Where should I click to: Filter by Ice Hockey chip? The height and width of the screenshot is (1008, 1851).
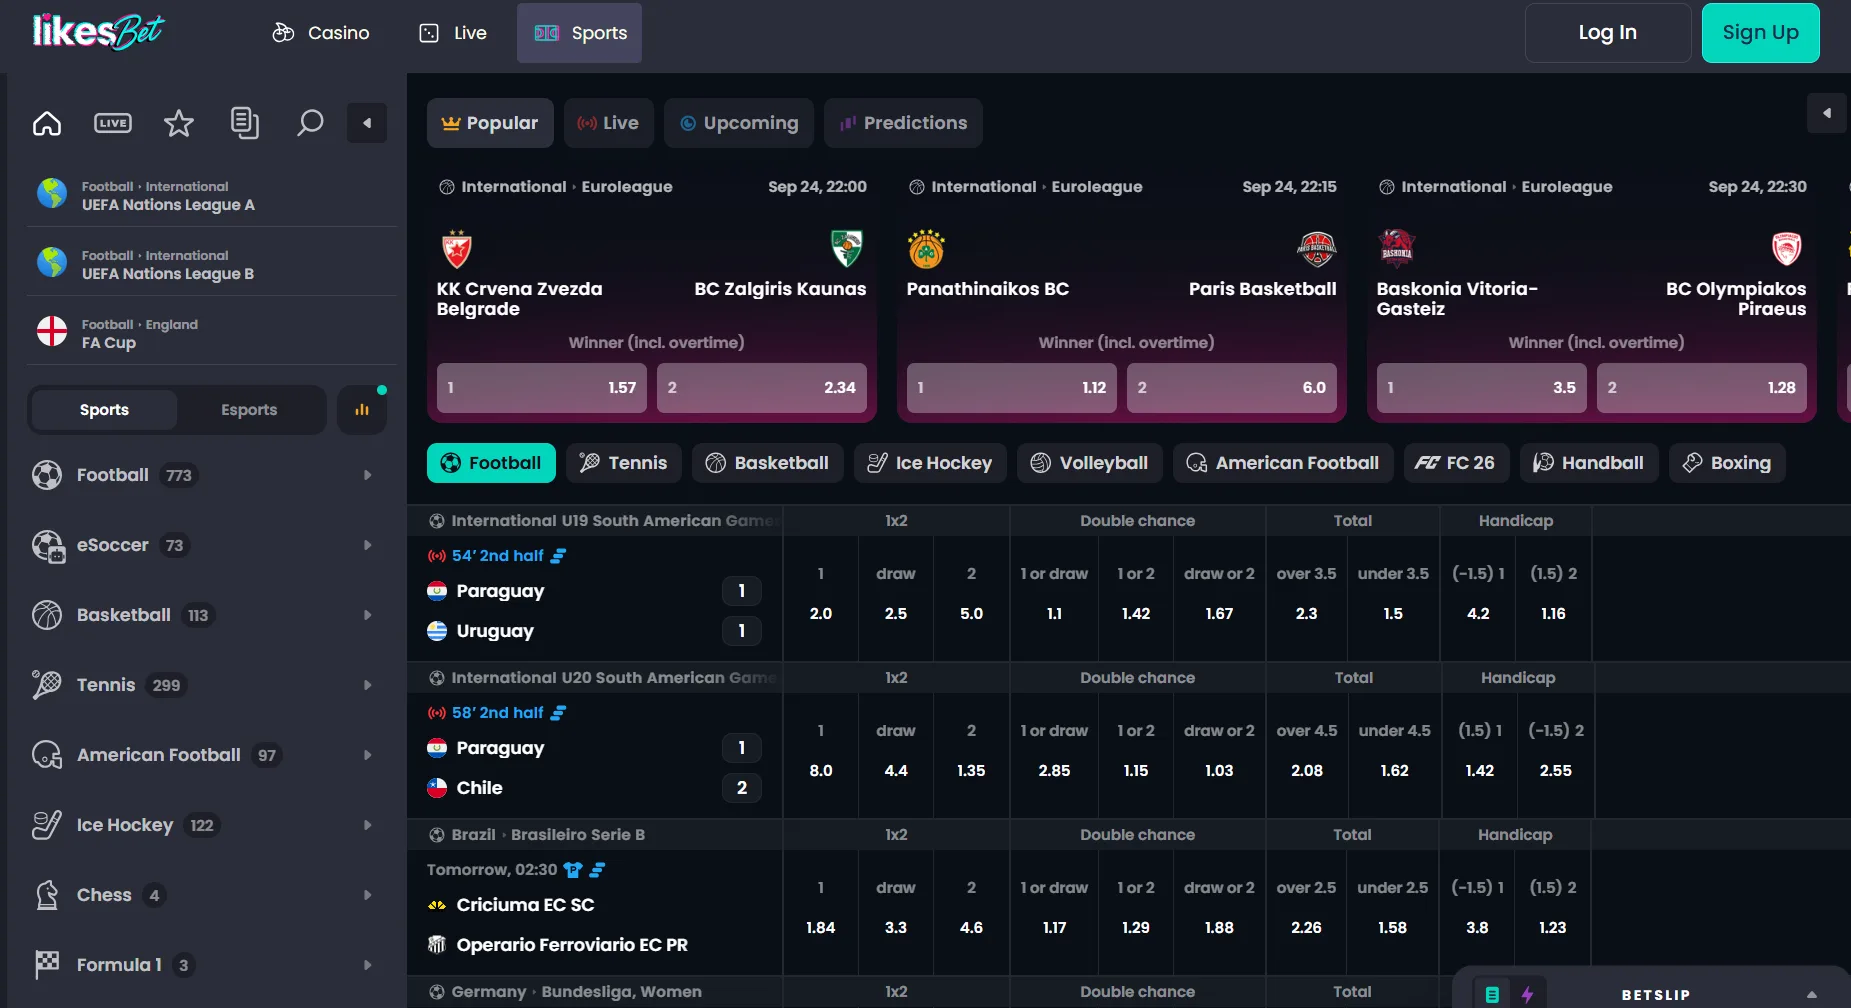tap(930, 463)
